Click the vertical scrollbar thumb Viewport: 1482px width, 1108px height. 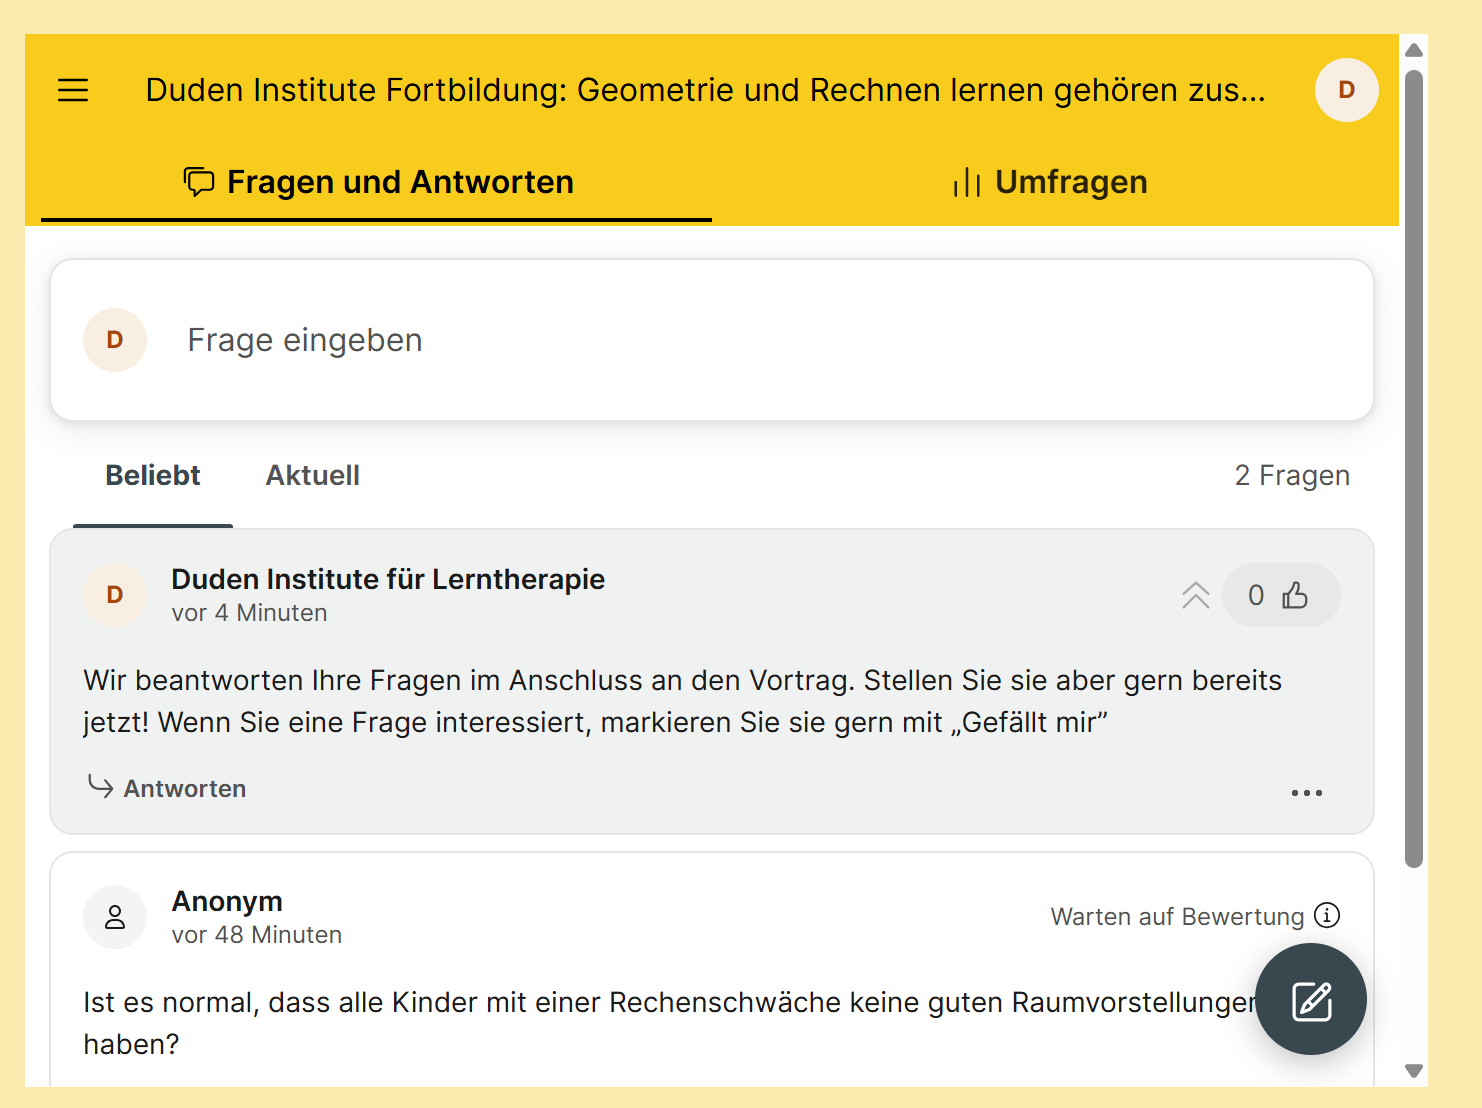(x=1413, y=468)
